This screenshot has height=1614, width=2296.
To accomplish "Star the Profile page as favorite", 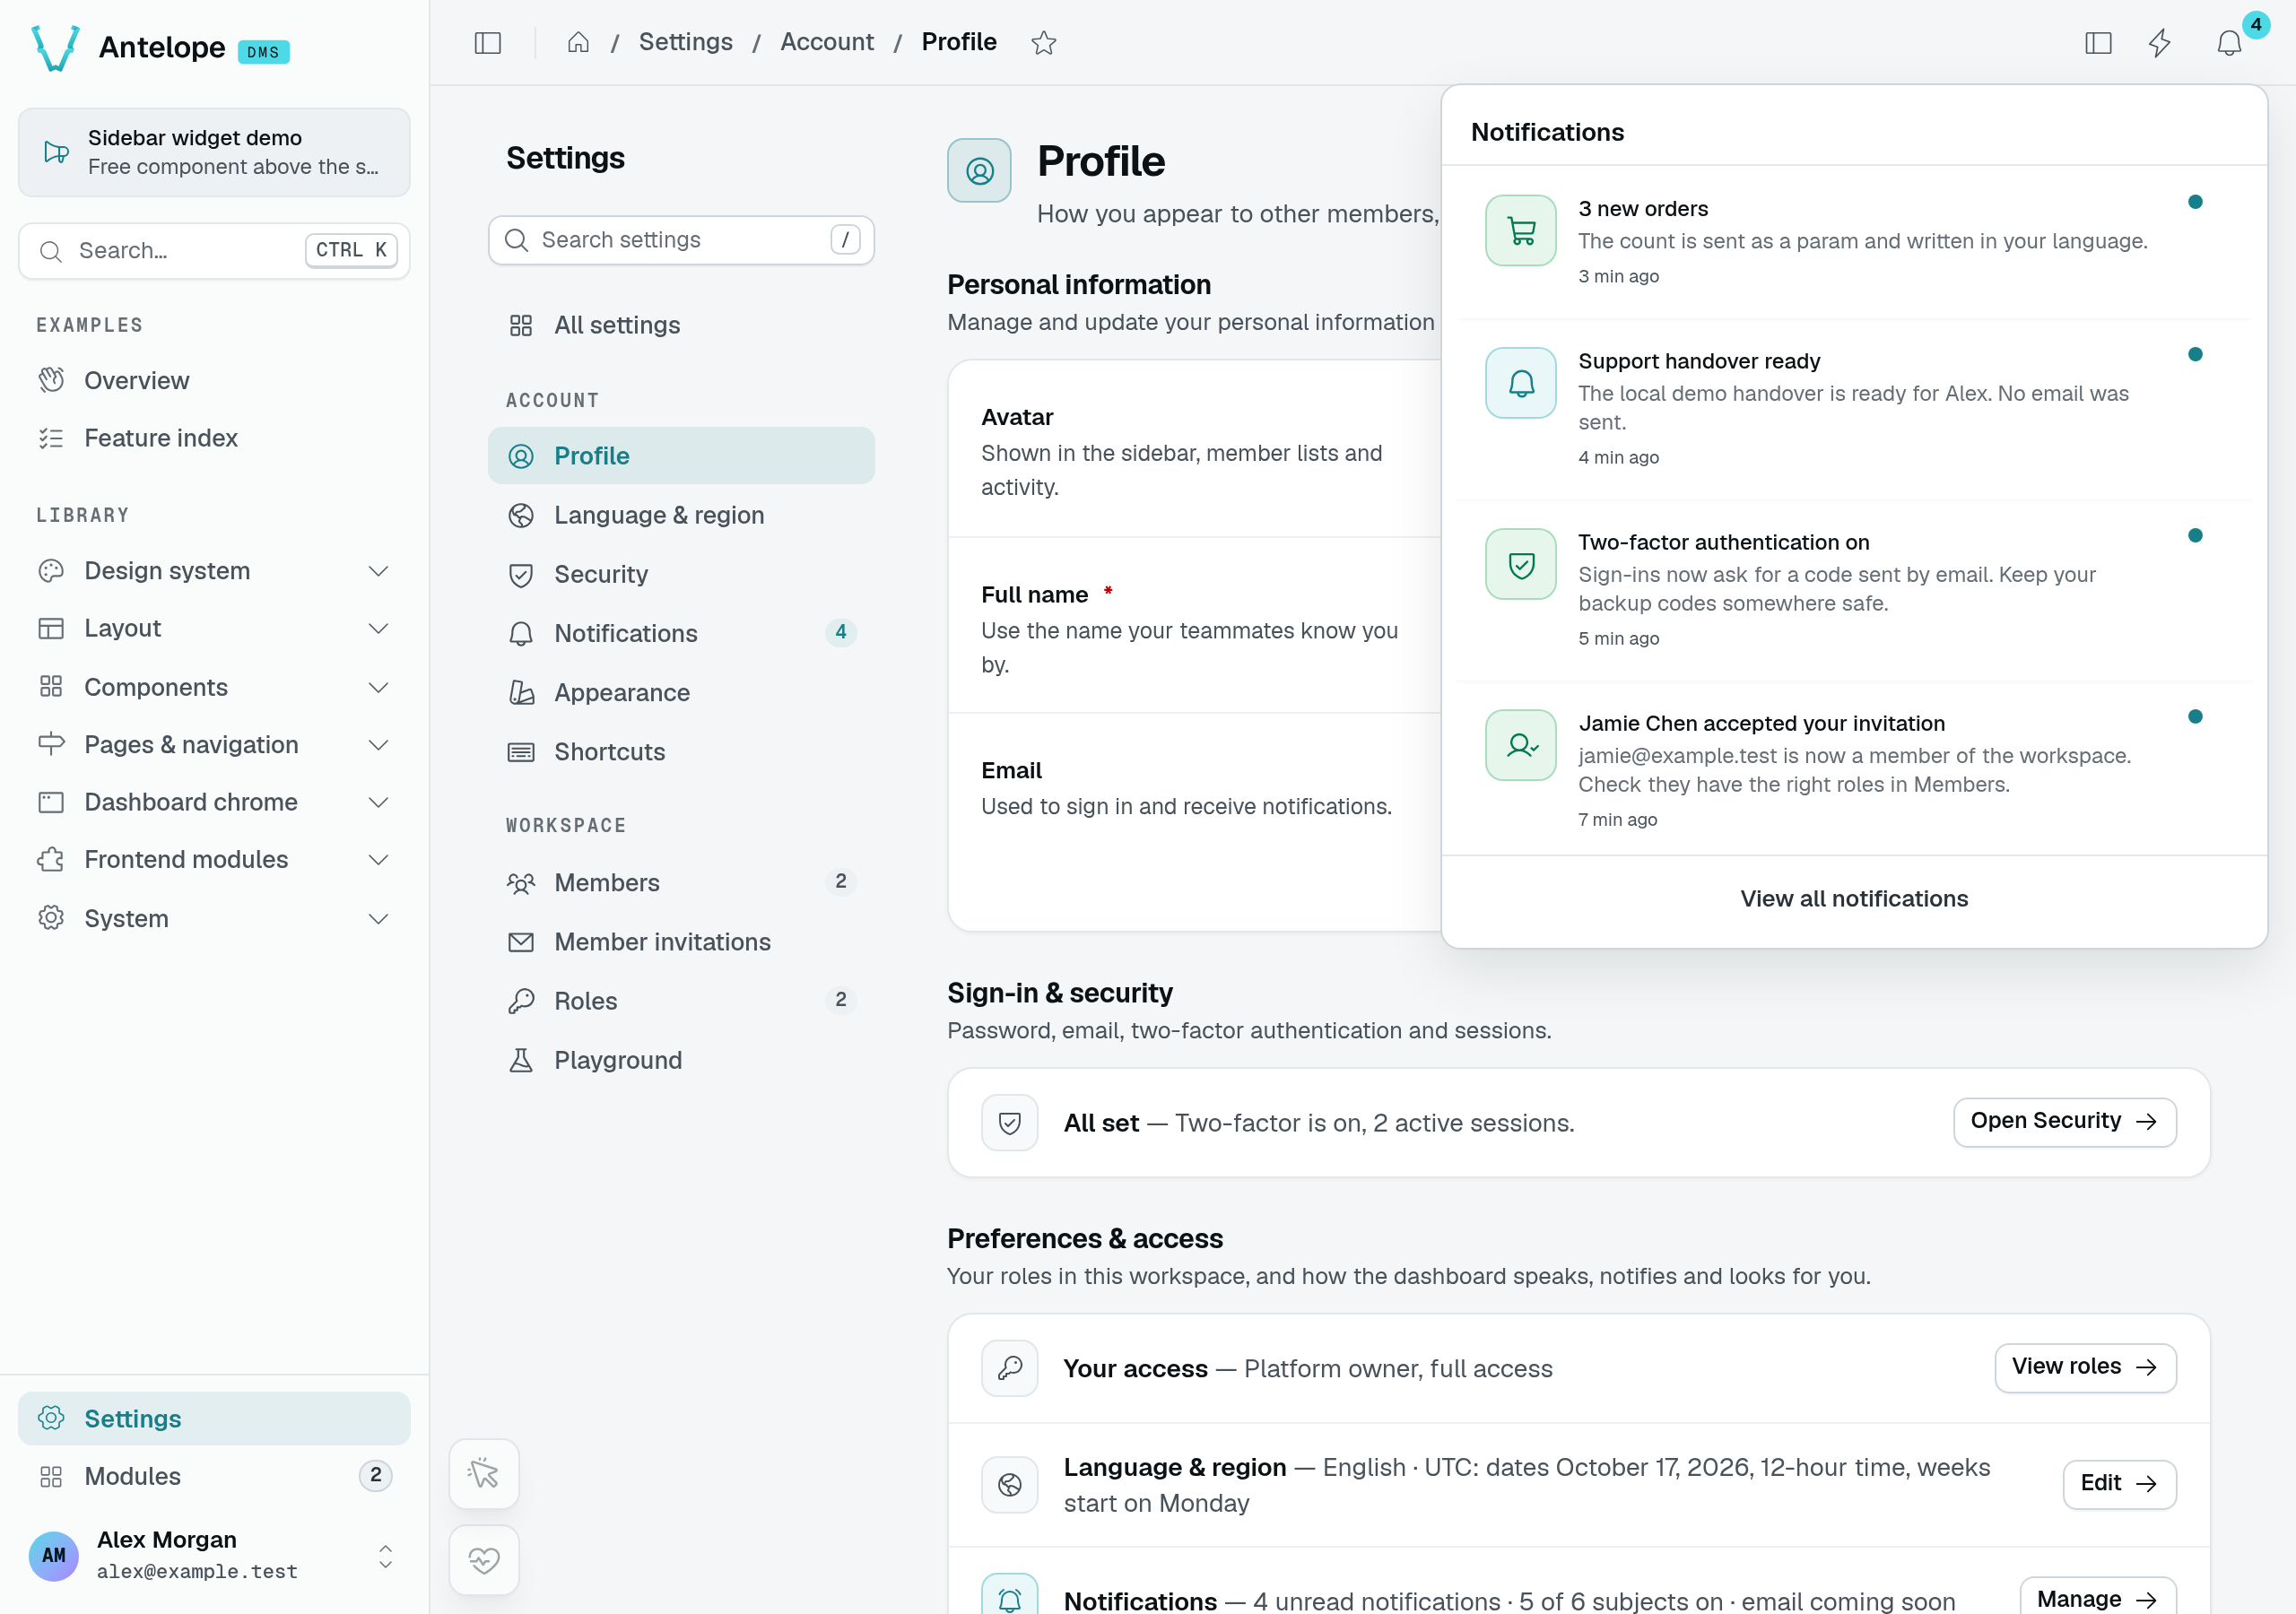I will [x=1043, y=43].
